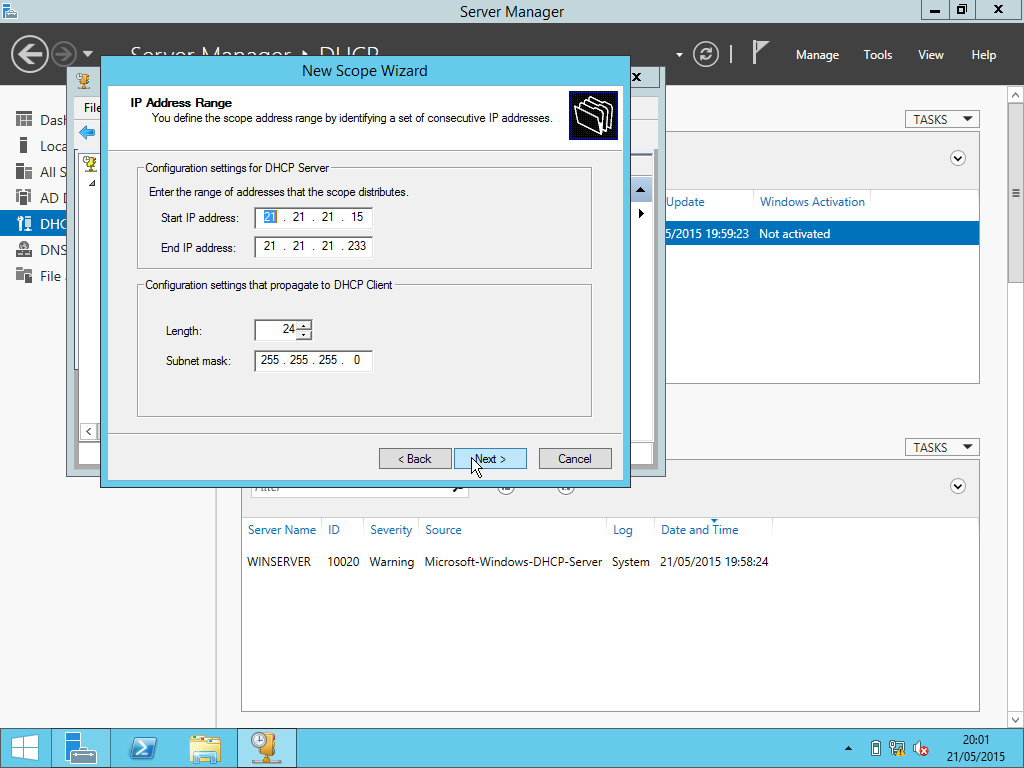Open the navigation history dropdown arrow

point(88,54)
